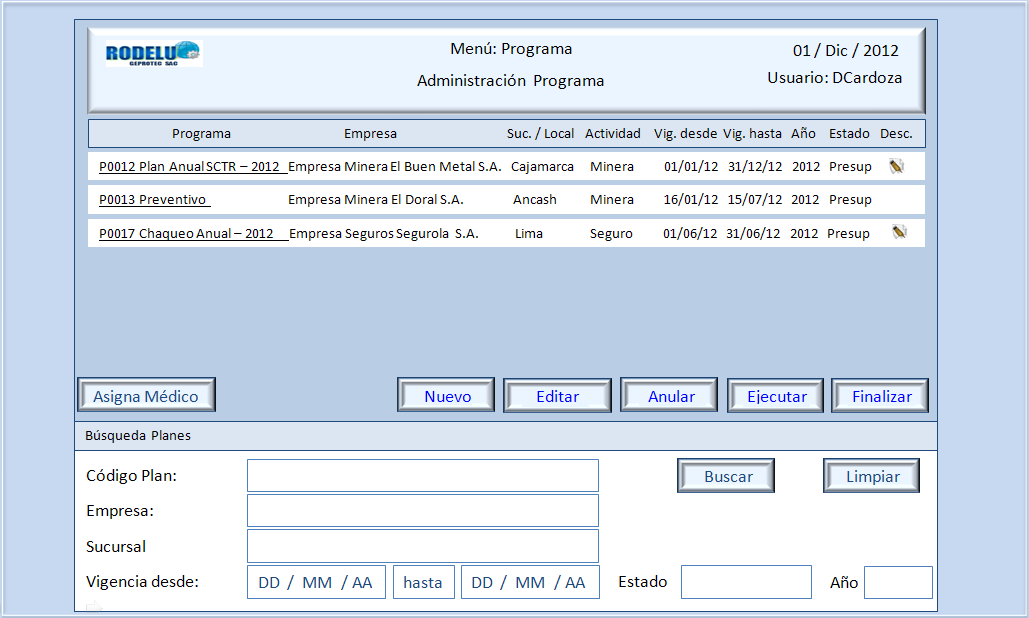
Task: Focus the Estado search input field
Action: 746,582
